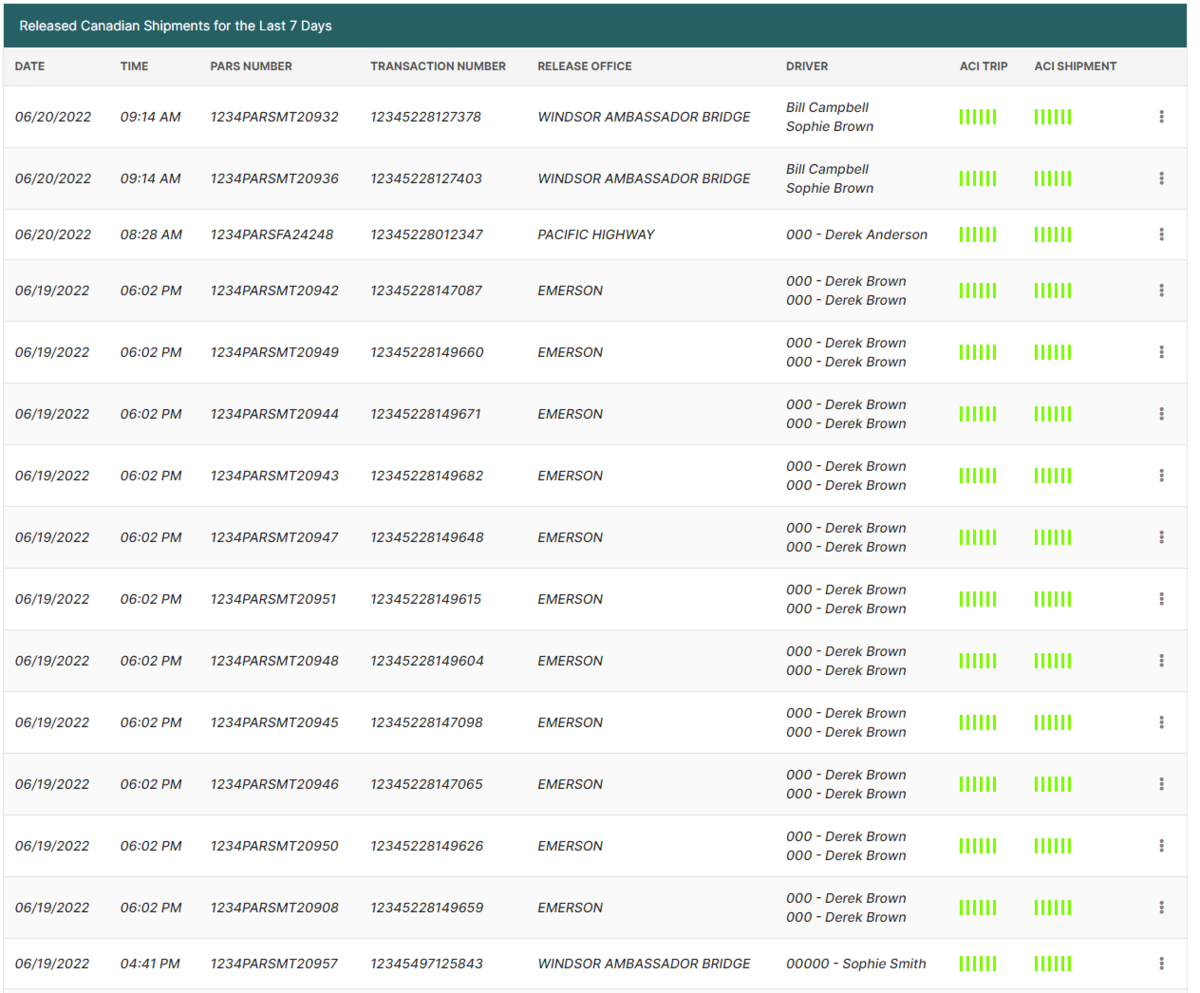Image resolution: width=1200 pixels, height=993 pixels.
Task: Open kebab menu for PARS 1234PARSMT20932
Action: [1161, 117]
